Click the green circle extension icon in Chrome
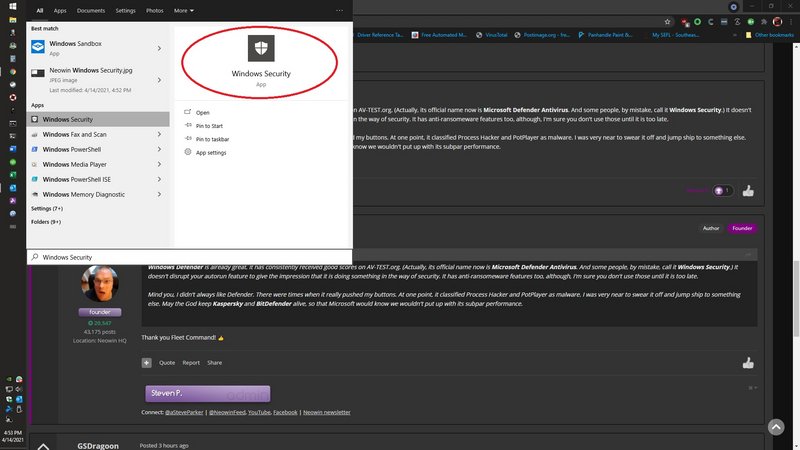 click(x=697, y=22)
